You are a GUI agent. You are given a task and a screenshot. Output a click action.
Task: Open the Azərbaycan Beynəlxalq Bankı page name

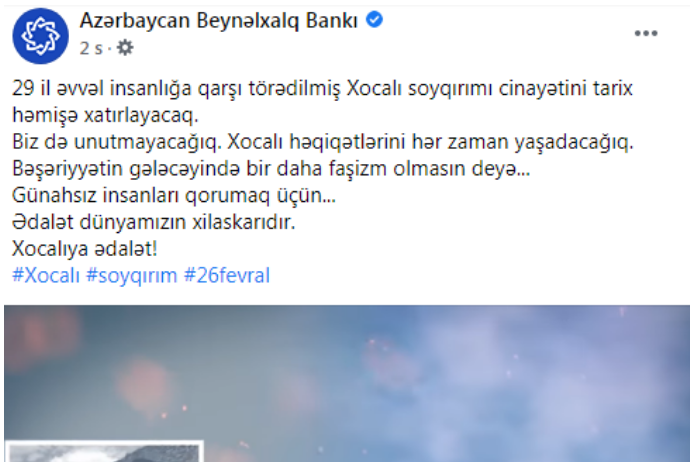click(219, 21)
